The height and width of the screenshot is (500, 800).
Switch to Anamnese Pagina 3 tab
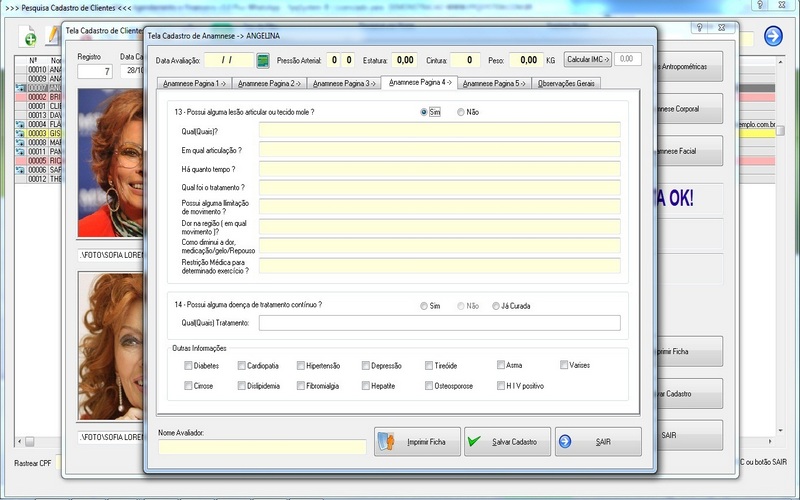(344, 83)
